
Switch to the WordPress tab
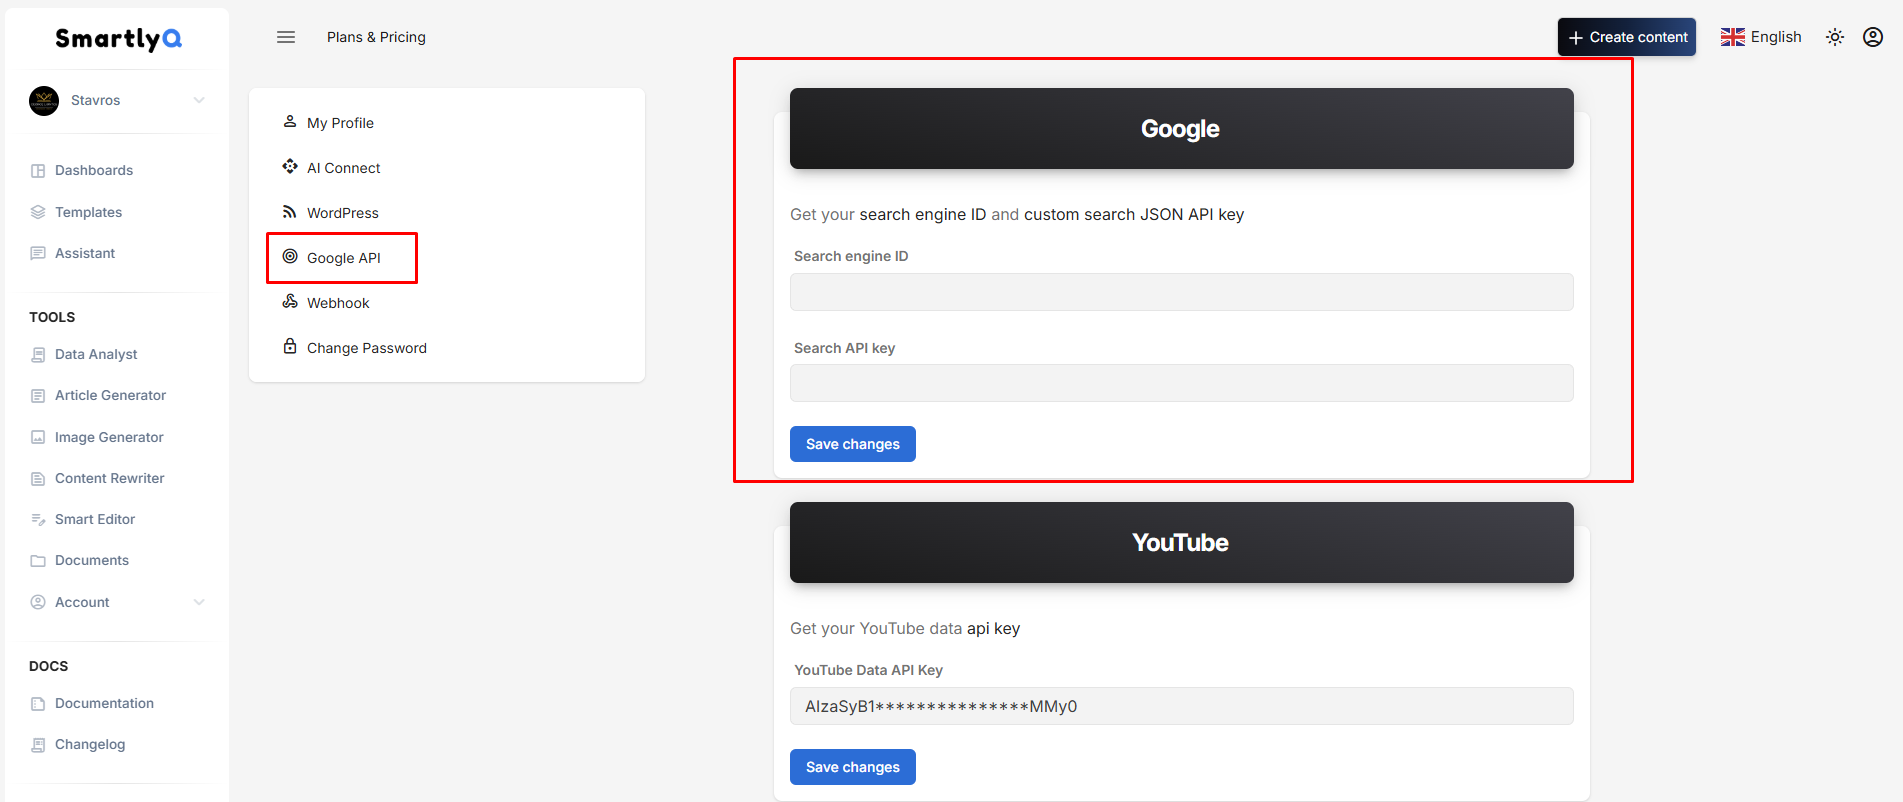click(x=342, y=213)
